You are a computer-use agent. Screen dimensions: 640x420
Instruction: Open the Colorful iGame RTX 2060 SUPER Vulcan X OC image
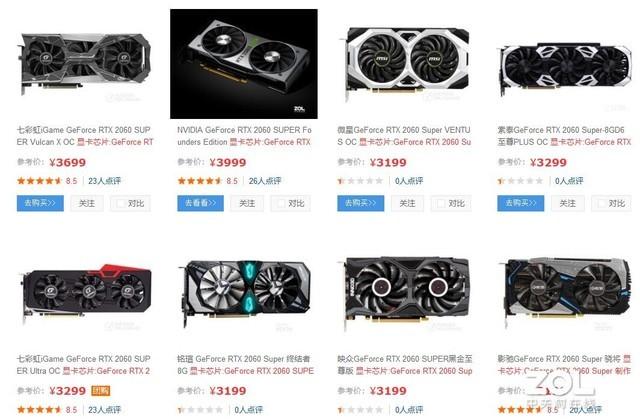coord(84,64)
